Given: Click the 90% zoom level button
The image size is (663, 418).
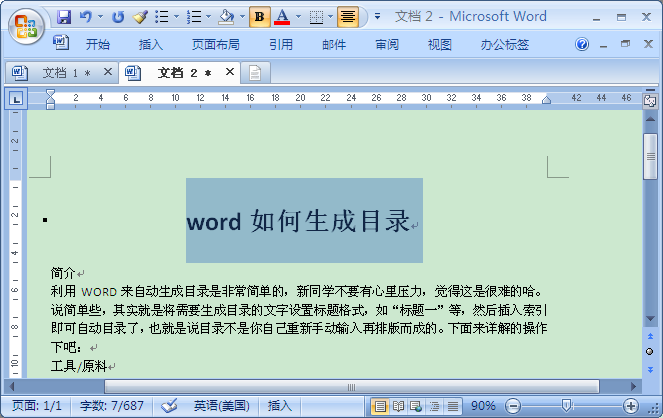Looking at the screenshot, I should (x=483, y=406).
